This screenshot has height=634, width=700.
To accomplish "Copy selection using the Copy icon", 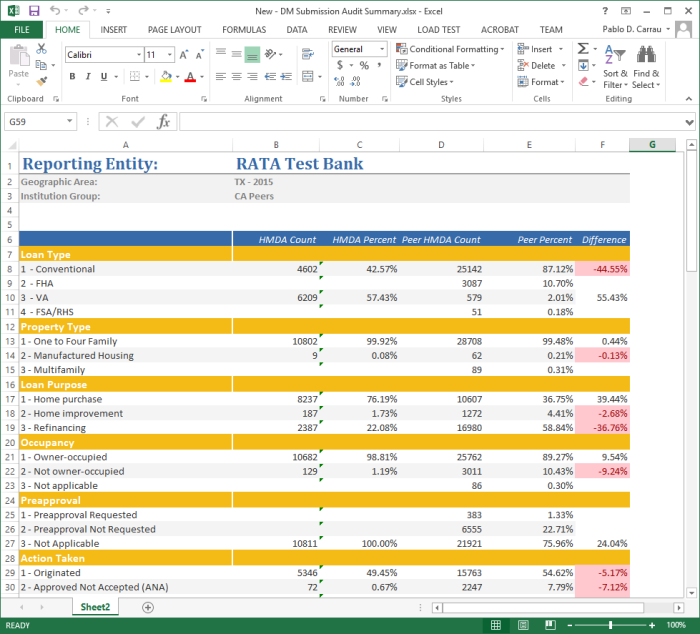I will click(x=41, y=65).
